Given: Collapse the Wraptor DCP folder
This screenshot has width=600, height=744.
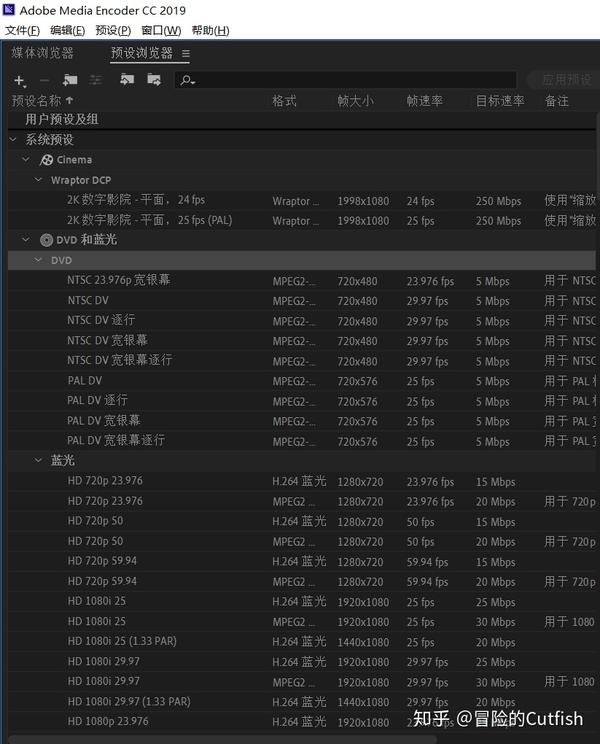Looking at the screenshot, I should pyautogui.click(x=38, y=179).
